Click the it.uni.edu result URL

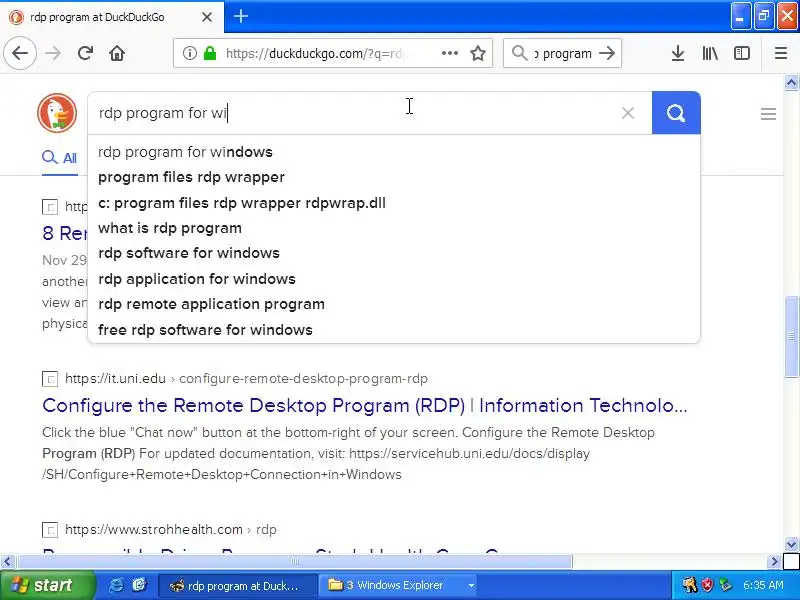pos(246,379)
